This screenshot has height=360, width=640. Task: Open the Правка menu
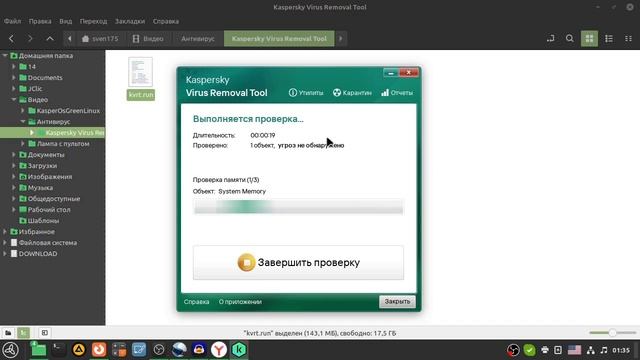point(40,21)
